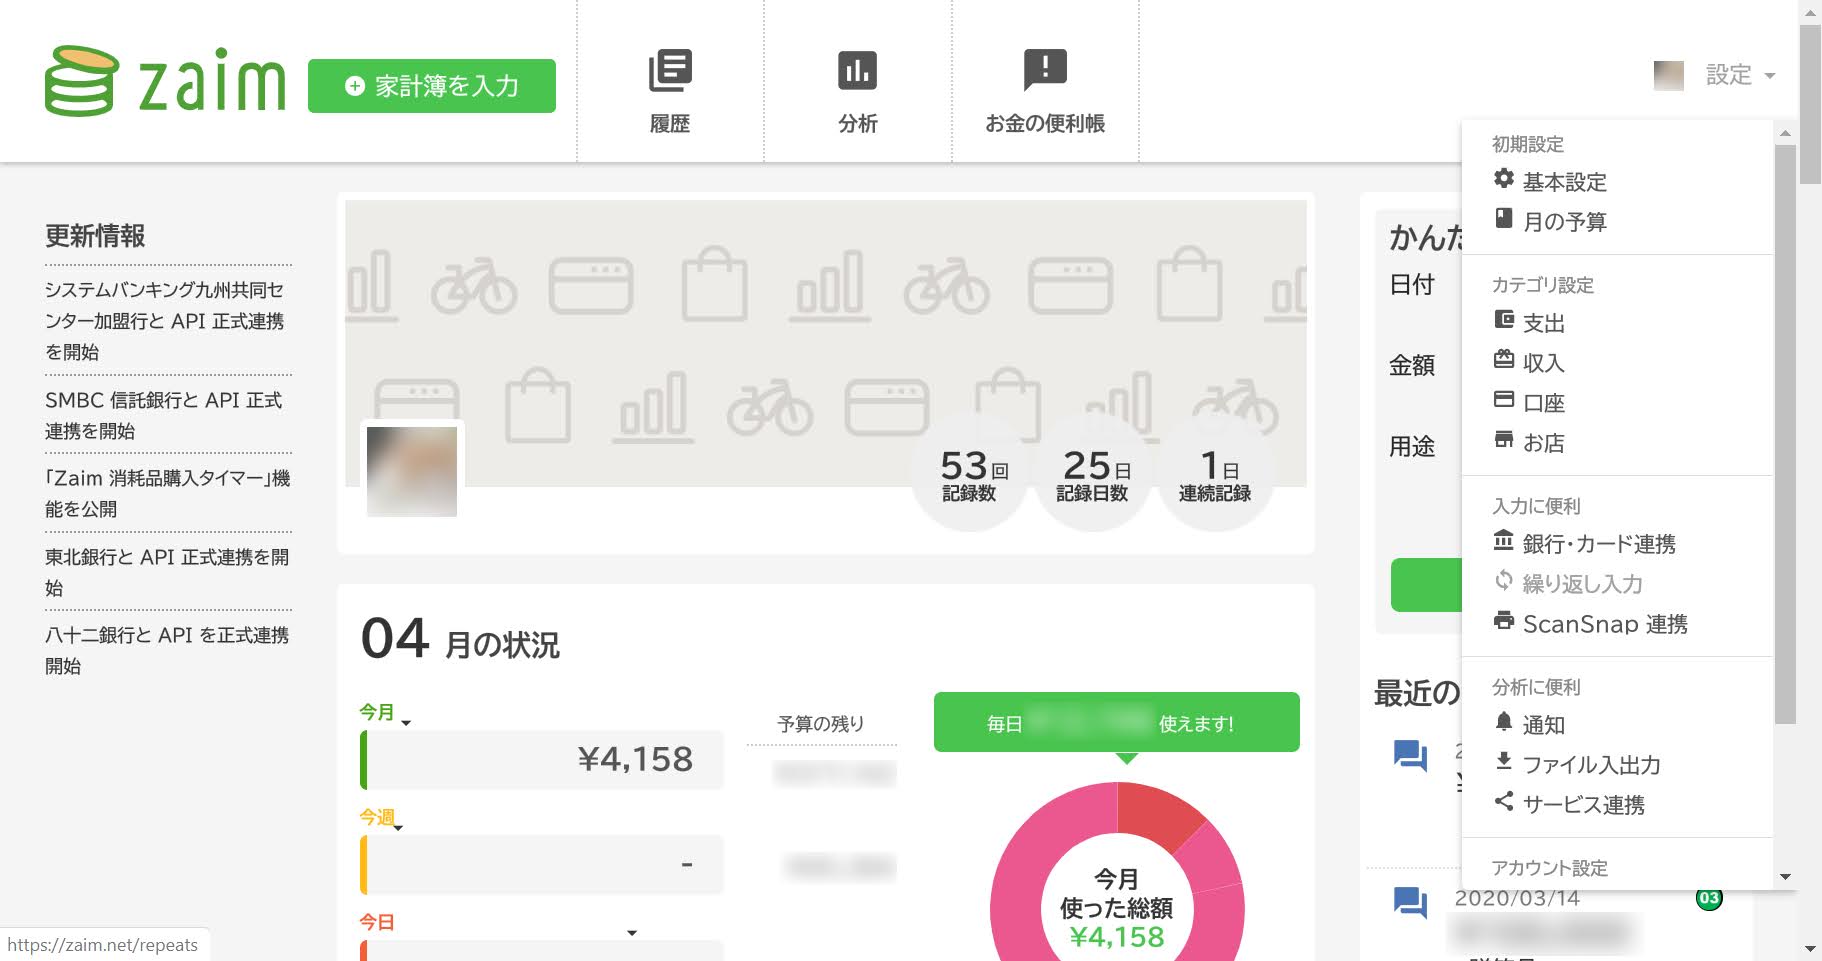Open 通知 menu entry
Viewport: 1822px width, 961px height.
point(1544,725)
